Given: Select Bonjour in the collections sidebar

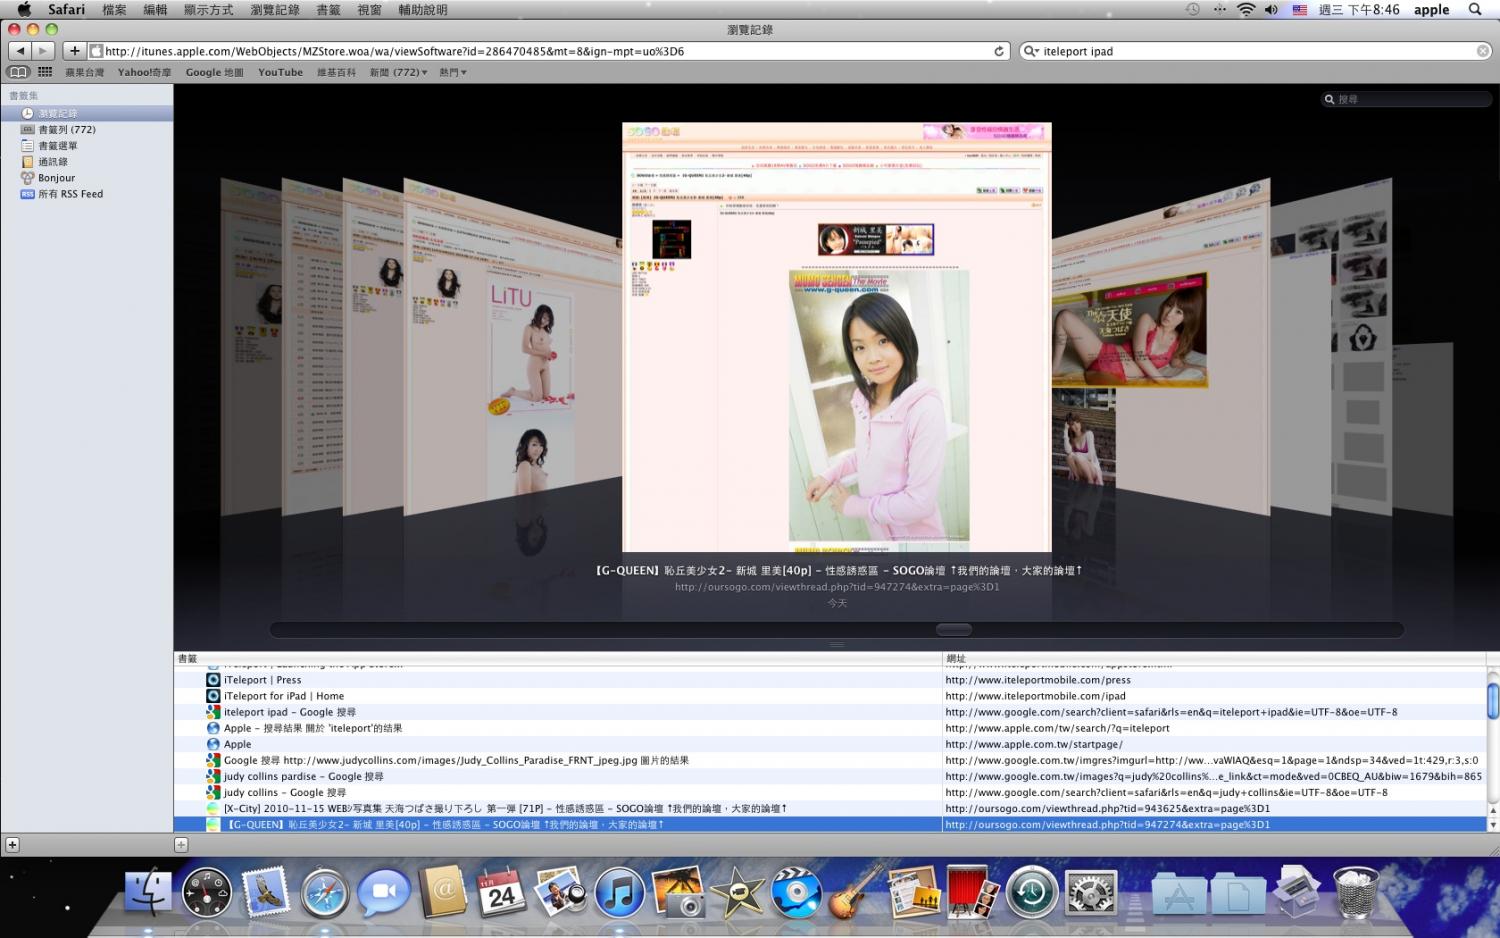Looking at the screenshot, I should point(56,178).
